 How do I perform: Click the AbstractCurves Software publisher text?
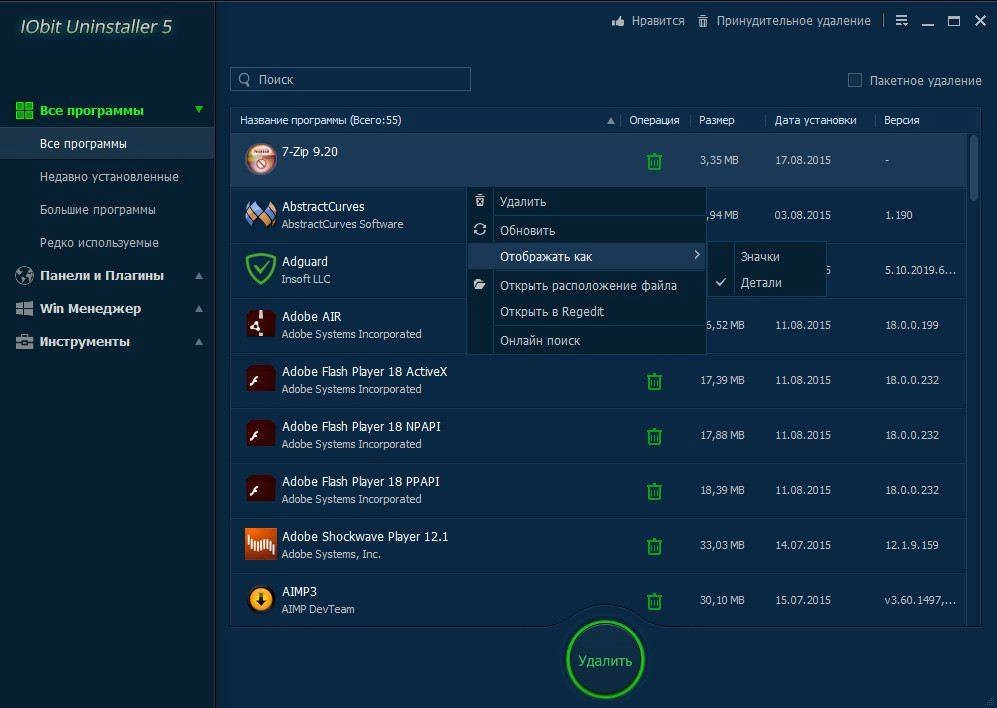[x=342, y=225]
